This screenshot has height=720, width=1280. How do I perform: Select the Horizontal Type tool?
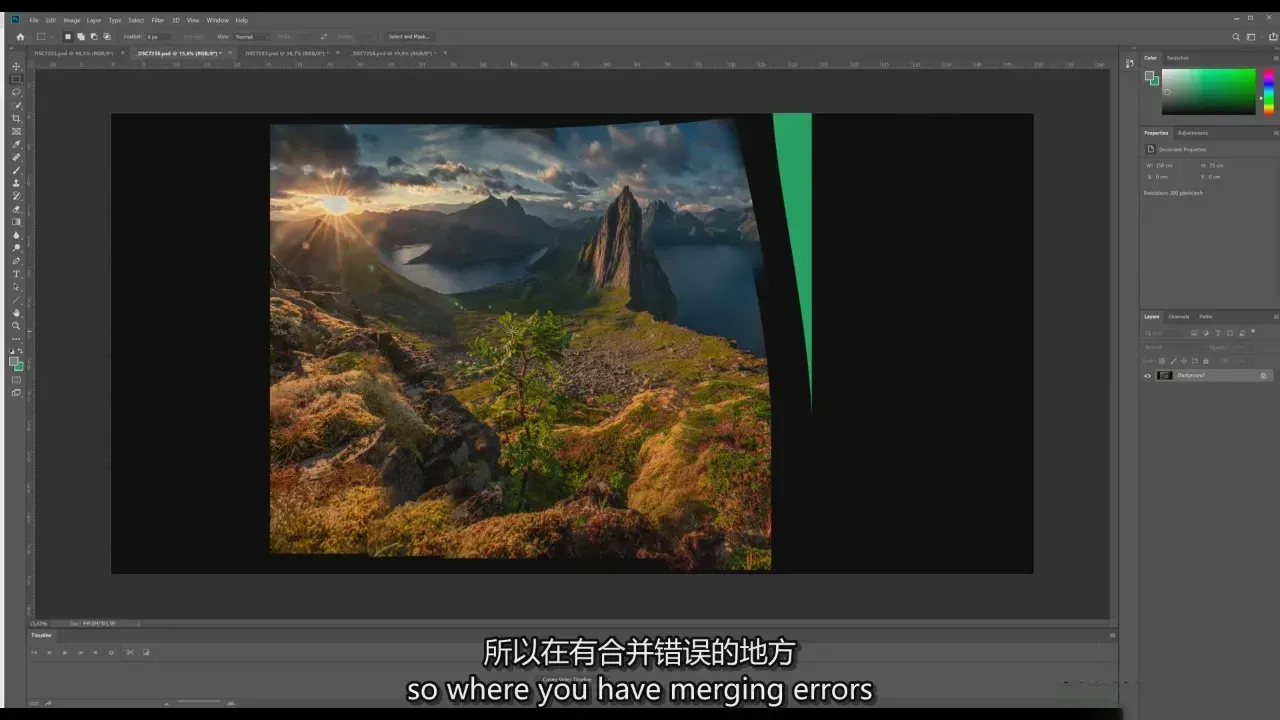click(16, 274)
